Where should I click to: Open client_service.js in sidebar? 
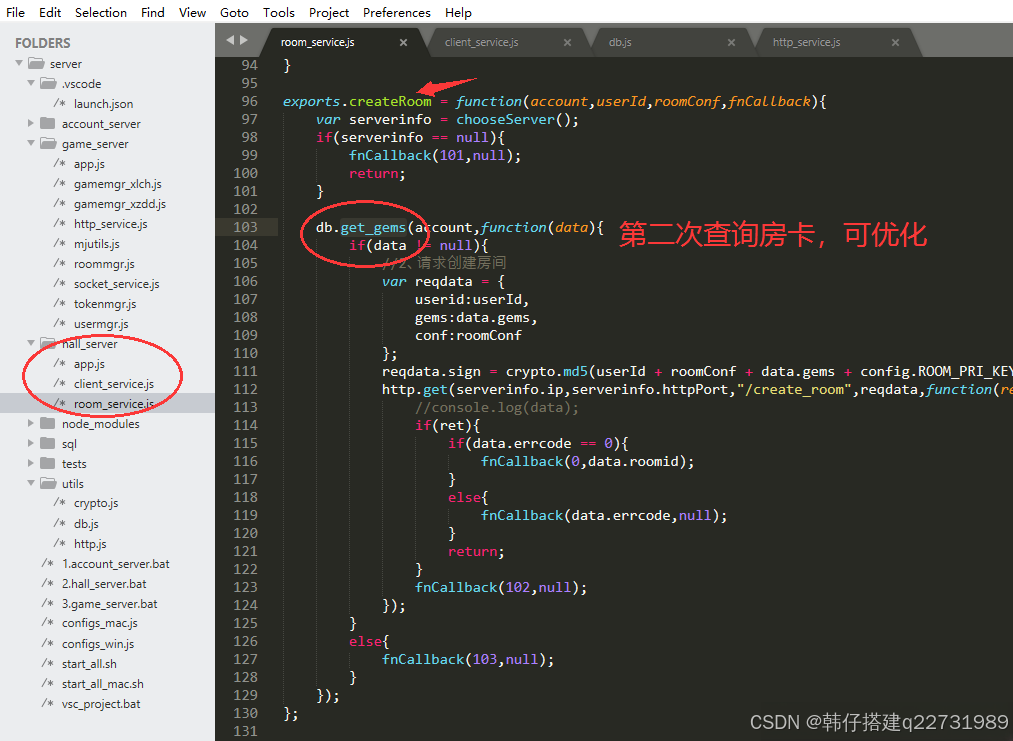coord(114,384)
